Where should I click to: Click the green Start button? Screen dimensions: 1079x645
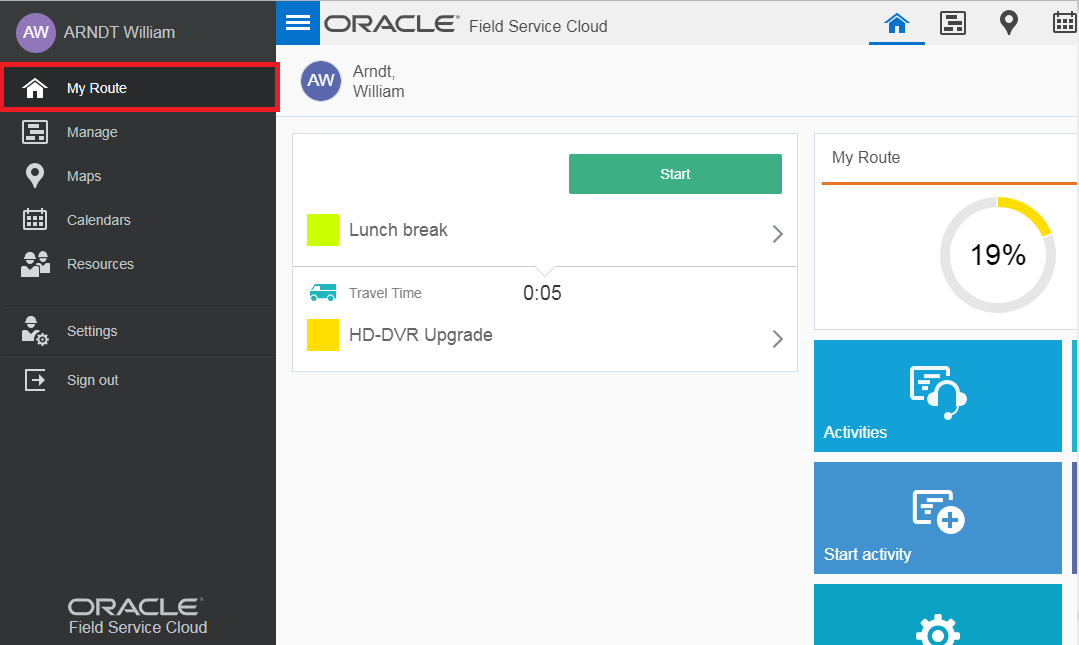click(675, 174)
